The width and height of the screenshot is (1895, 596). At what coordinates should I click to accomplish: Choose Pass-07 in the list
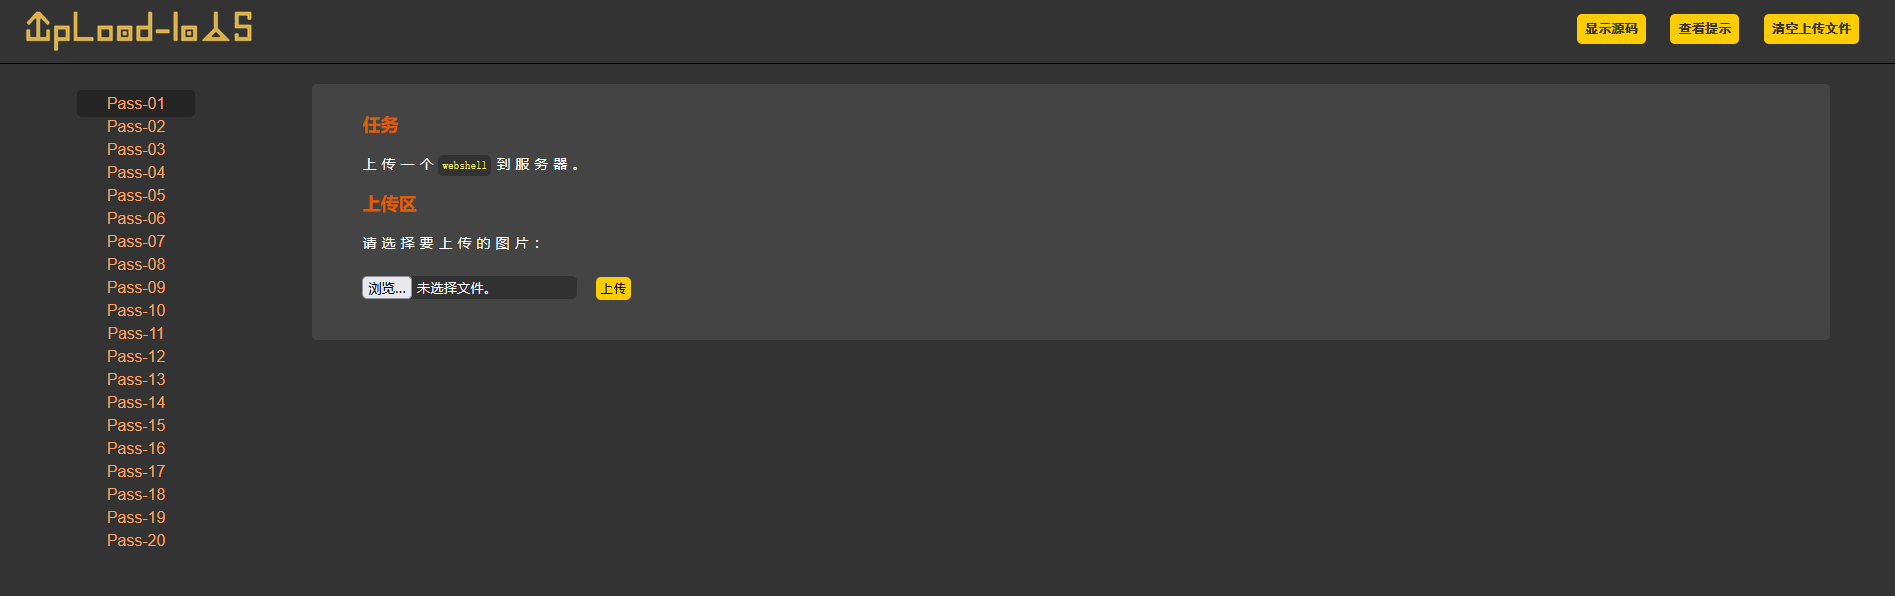[136, 241]
